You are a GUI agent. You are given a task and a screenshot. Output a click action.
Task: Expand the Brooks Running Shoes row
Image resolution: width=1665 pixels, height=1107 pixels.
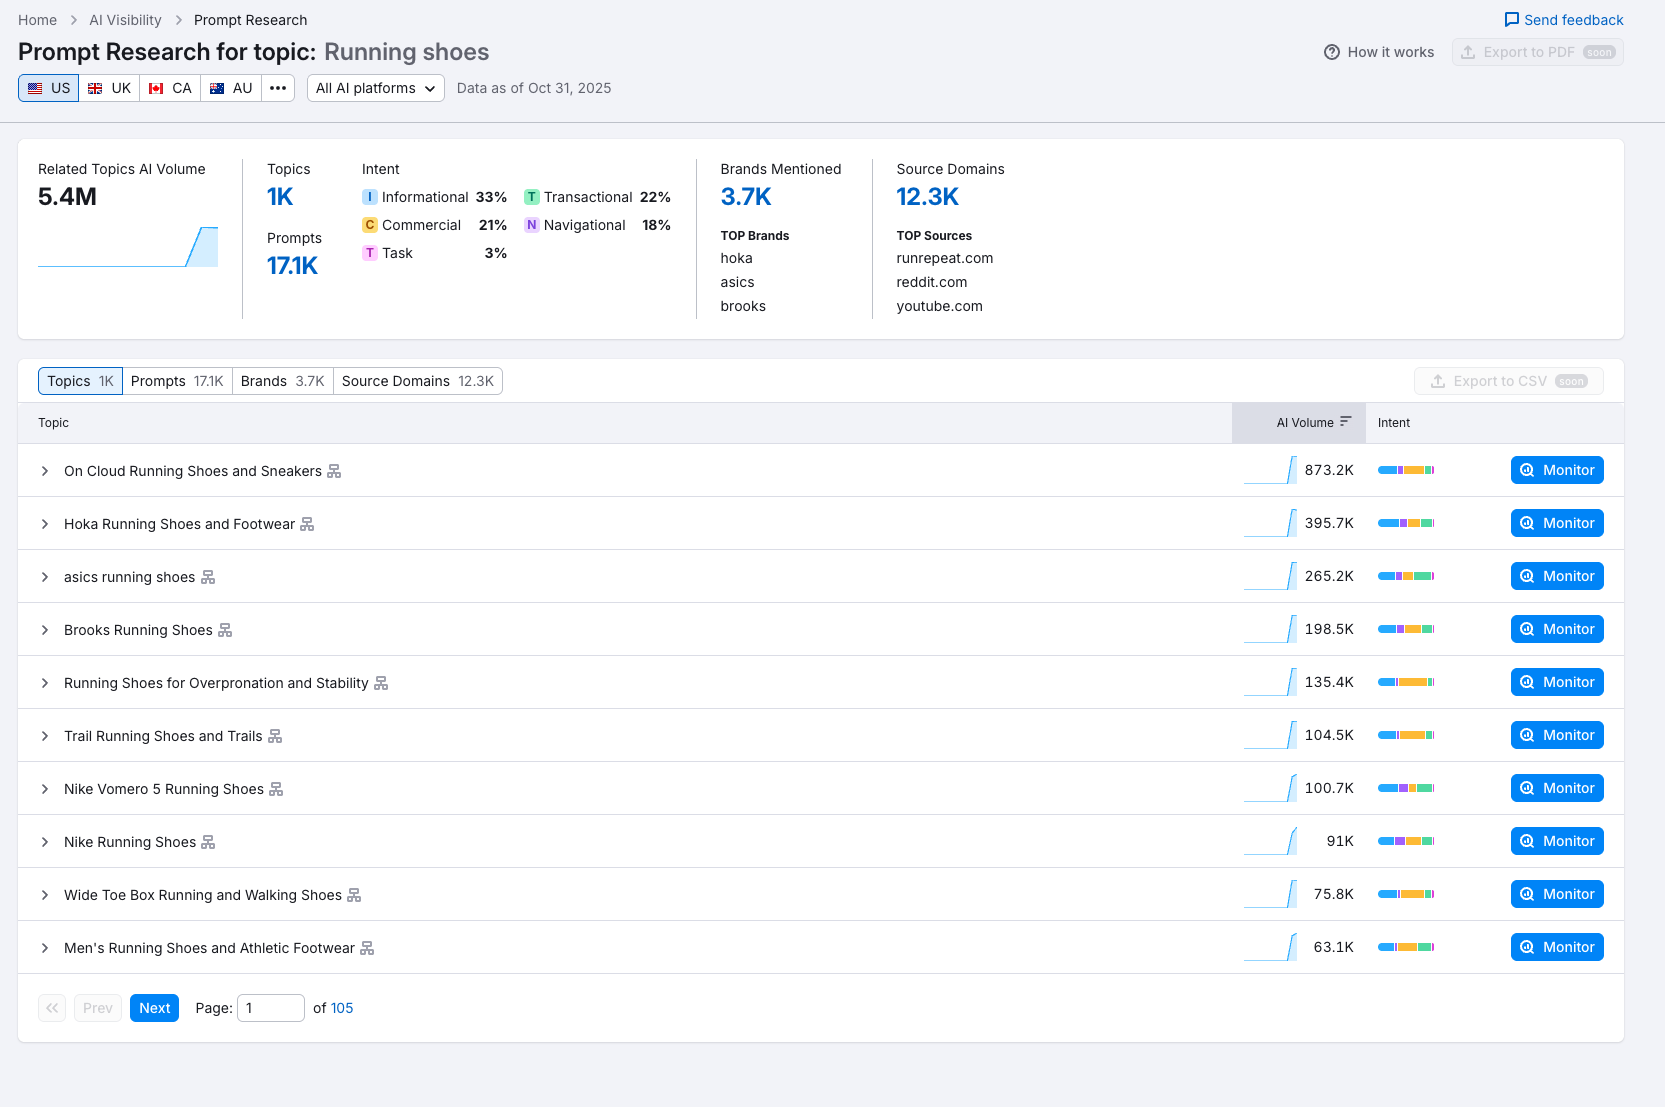coord(45,630)
